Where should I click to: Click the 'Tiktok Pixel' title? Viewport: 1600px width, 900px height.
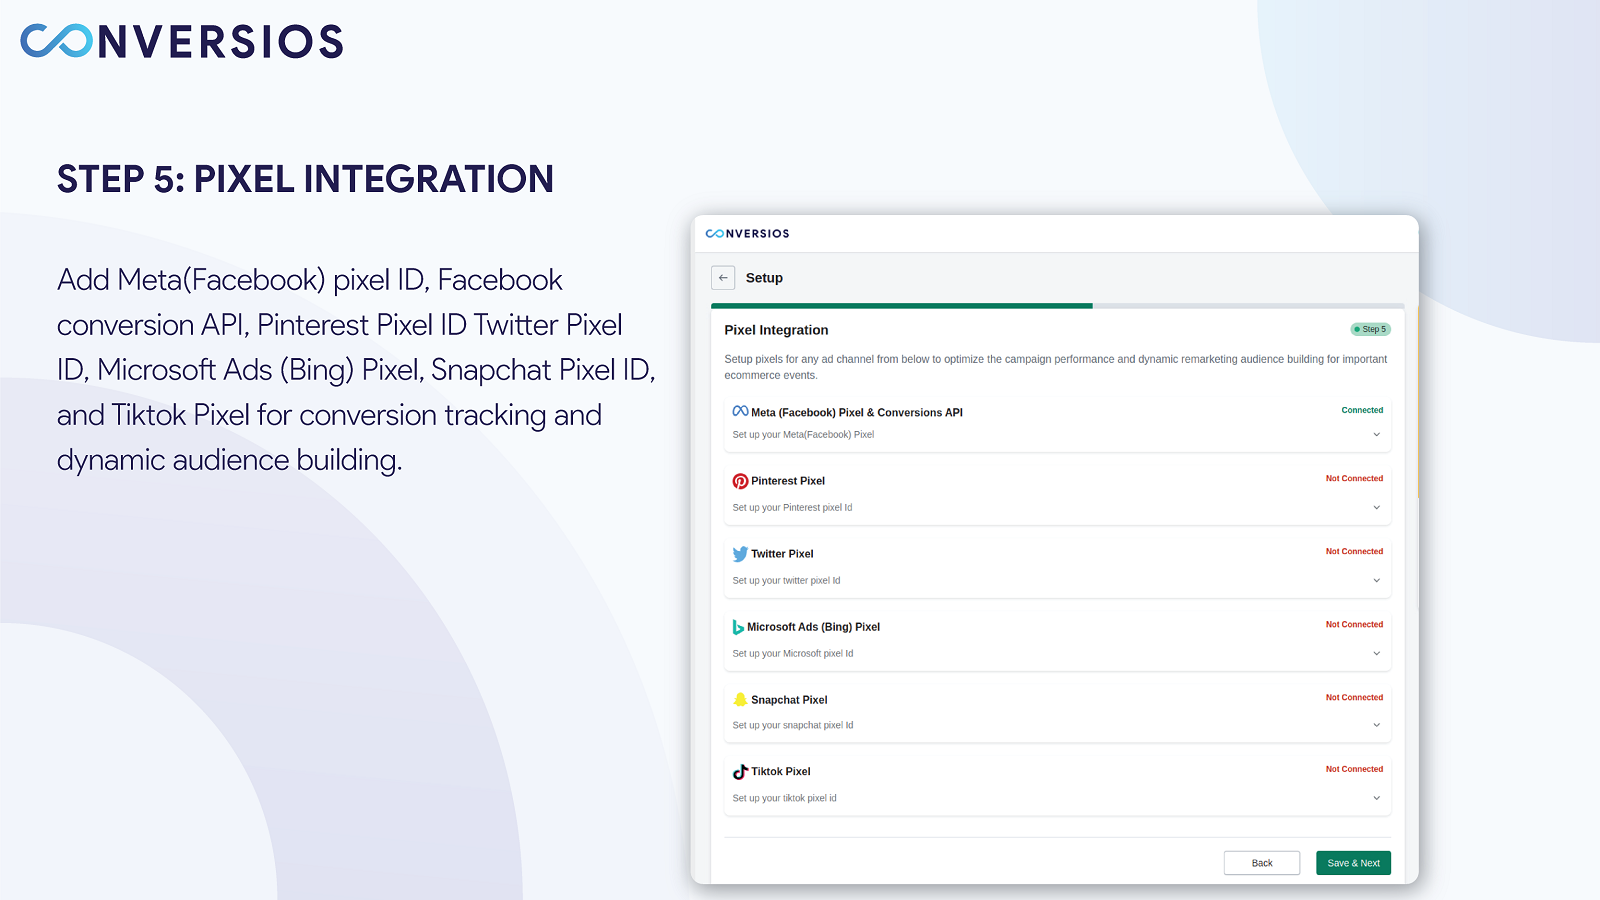pyautogui.click(x=781, y=772)
